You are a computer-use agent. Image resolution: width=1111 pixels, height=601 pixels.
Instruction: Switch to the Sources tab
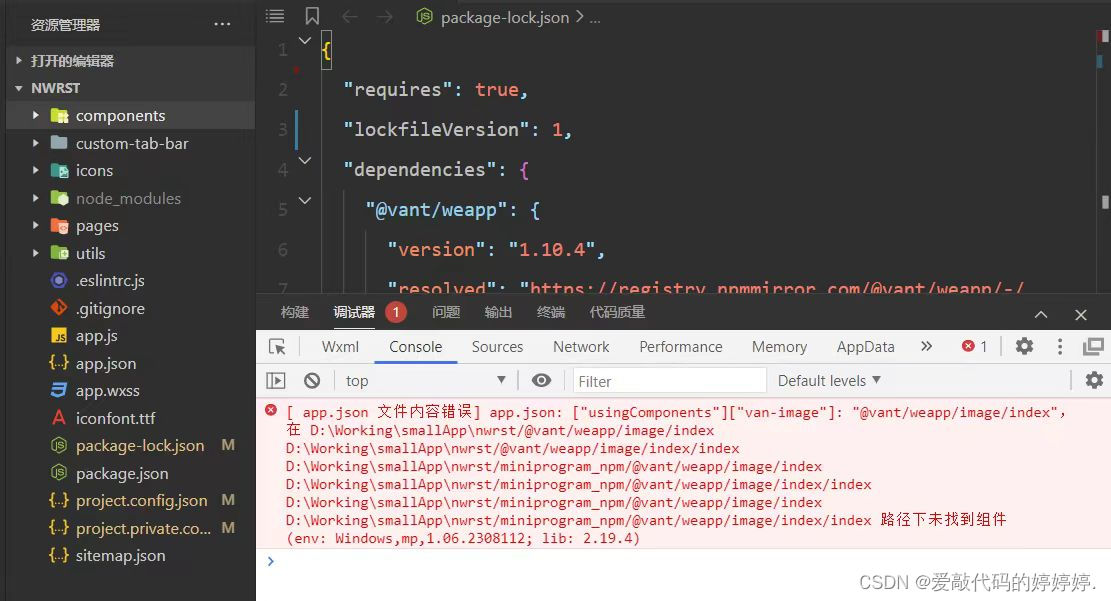(497, 347)
